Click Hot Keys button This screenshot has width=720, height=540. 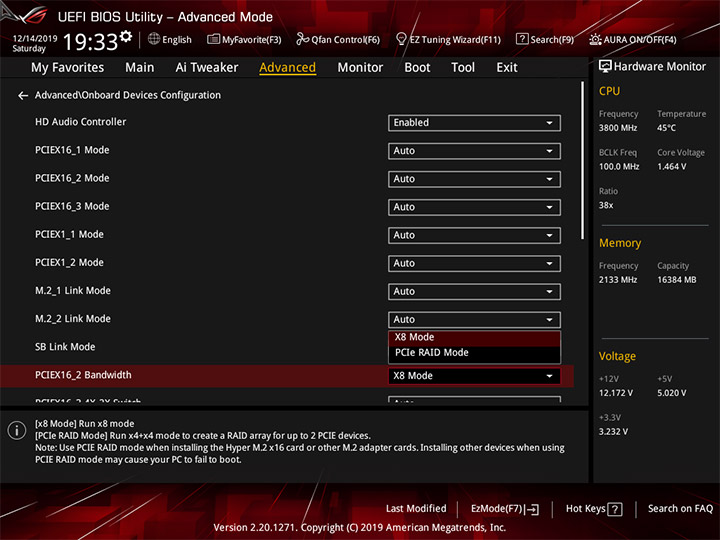point(594,509)
